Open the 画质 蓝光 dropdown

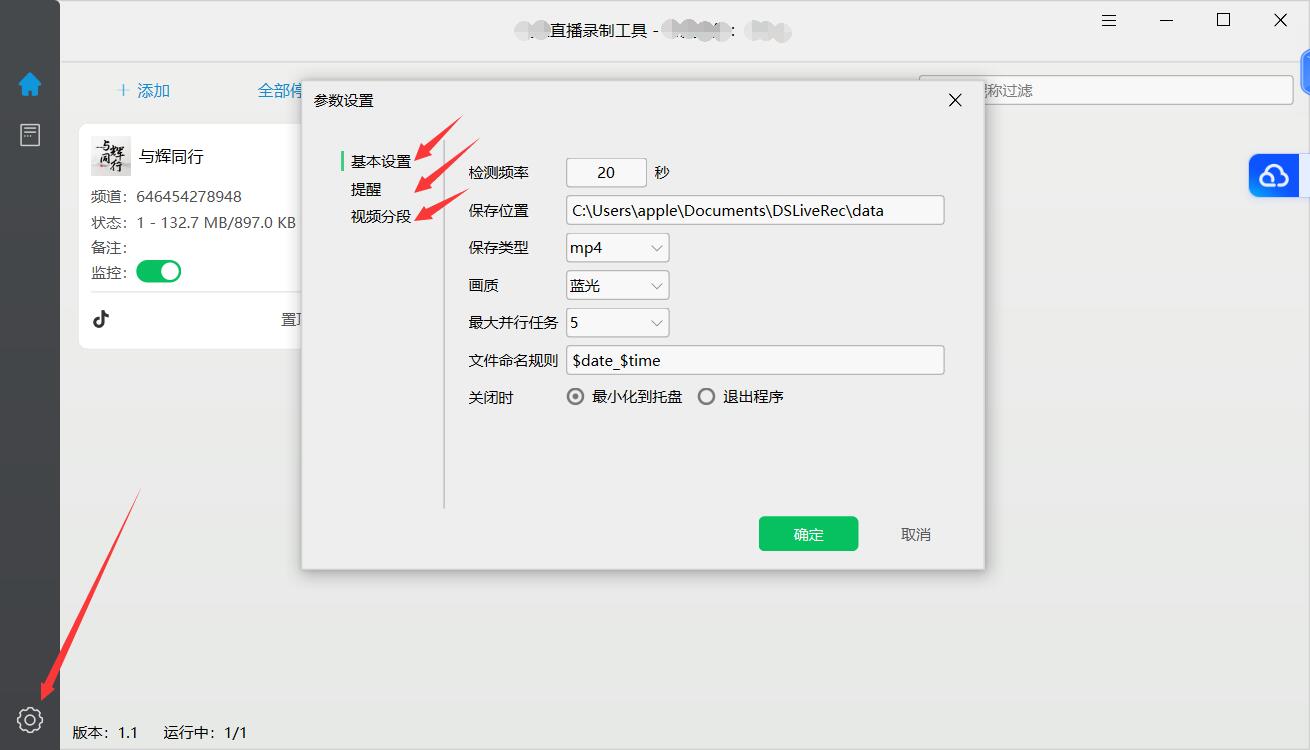618,285
